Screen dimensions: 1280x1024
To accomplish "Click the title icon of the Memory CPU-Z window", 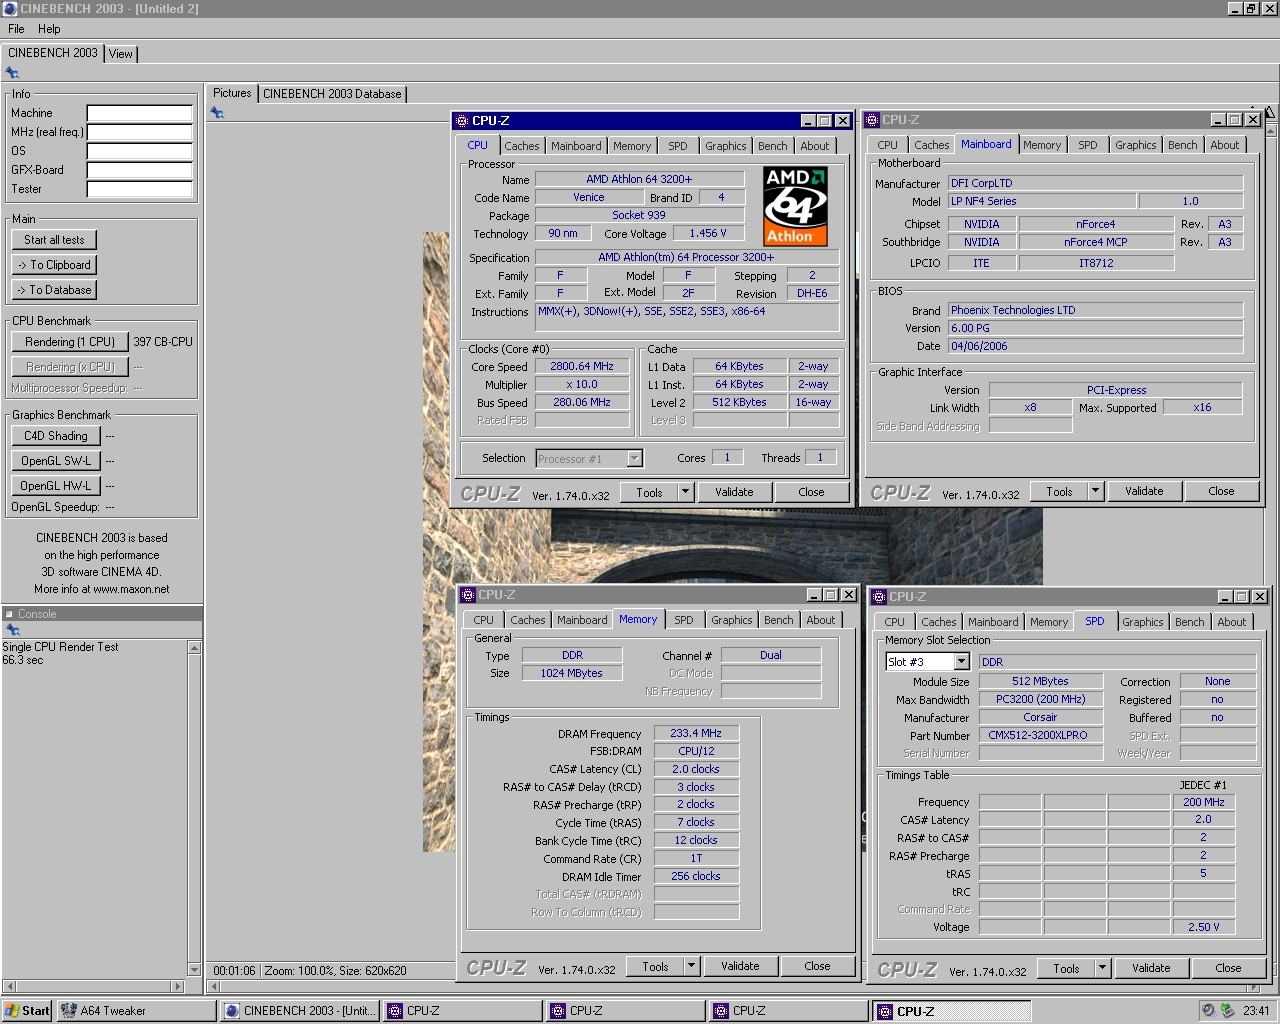I will (x=468, y=595).
